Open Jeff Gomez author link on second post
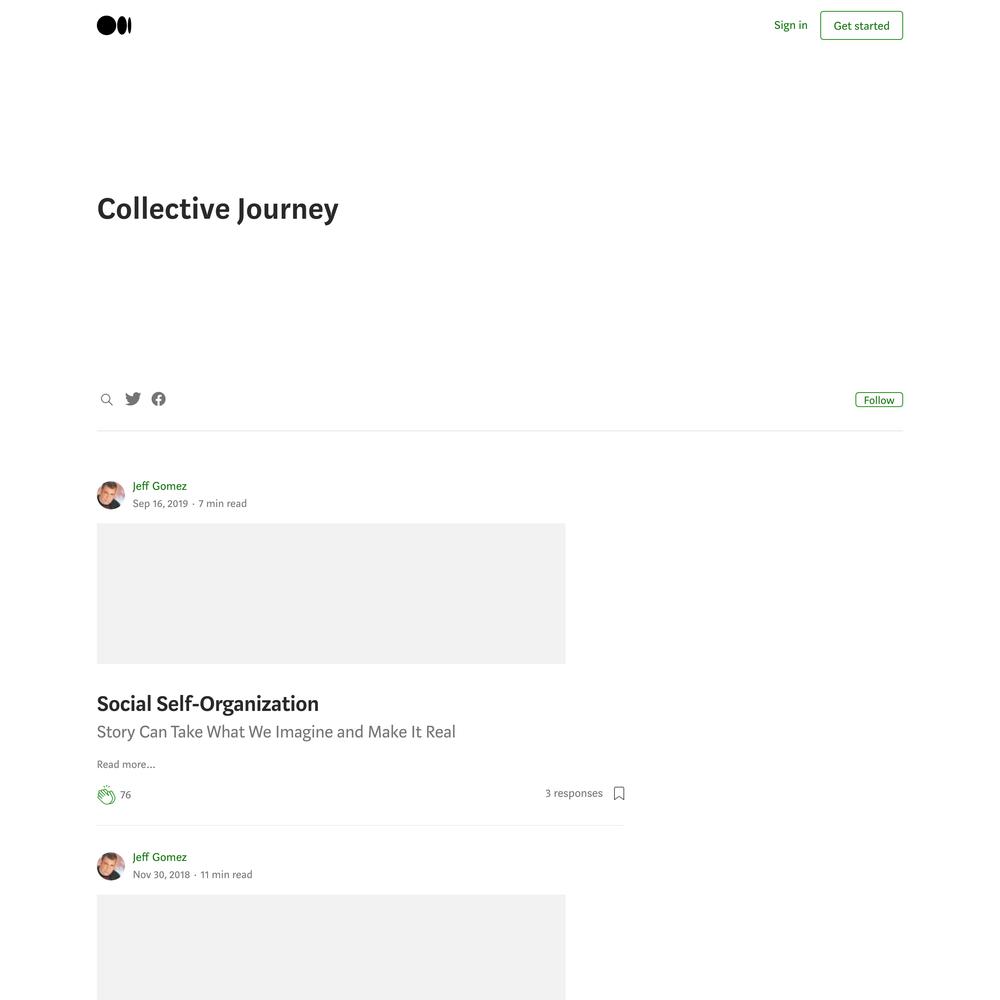Screen dimensions: 1000x1000 click(159, 857)
